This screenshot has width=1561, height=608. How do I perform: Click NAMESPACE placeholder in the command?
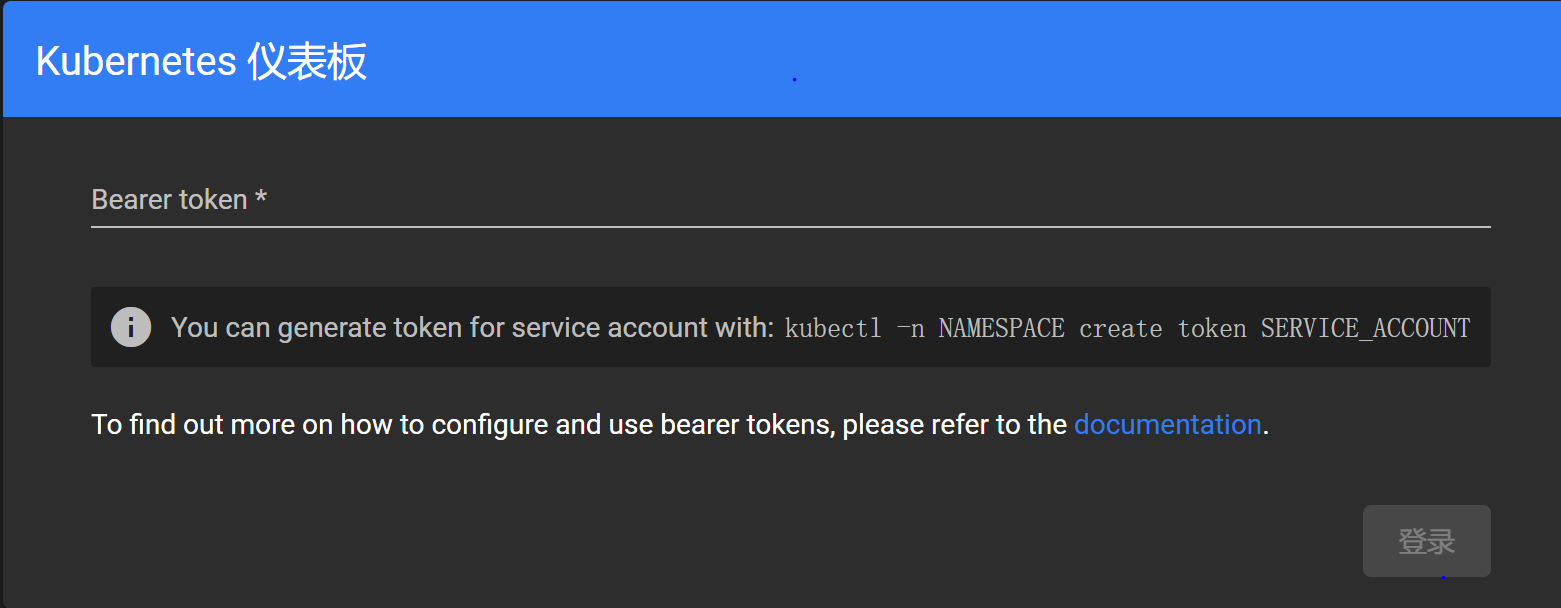(x=1001, y=328)
